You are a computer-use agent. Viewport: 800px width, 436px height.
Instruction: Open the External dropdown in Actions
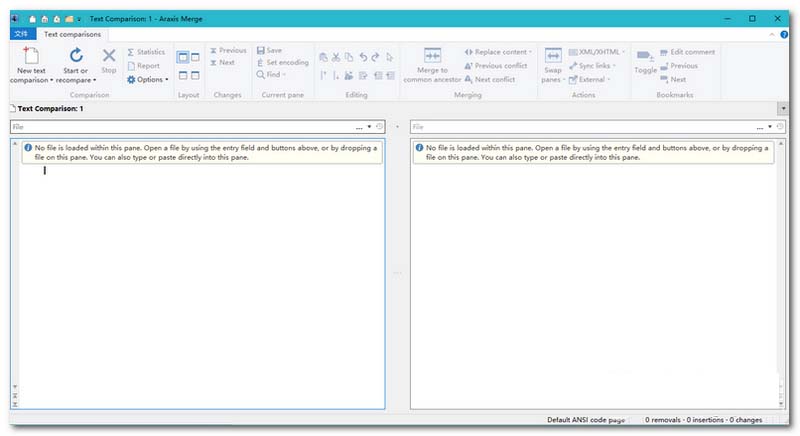[x=589, y=80]
